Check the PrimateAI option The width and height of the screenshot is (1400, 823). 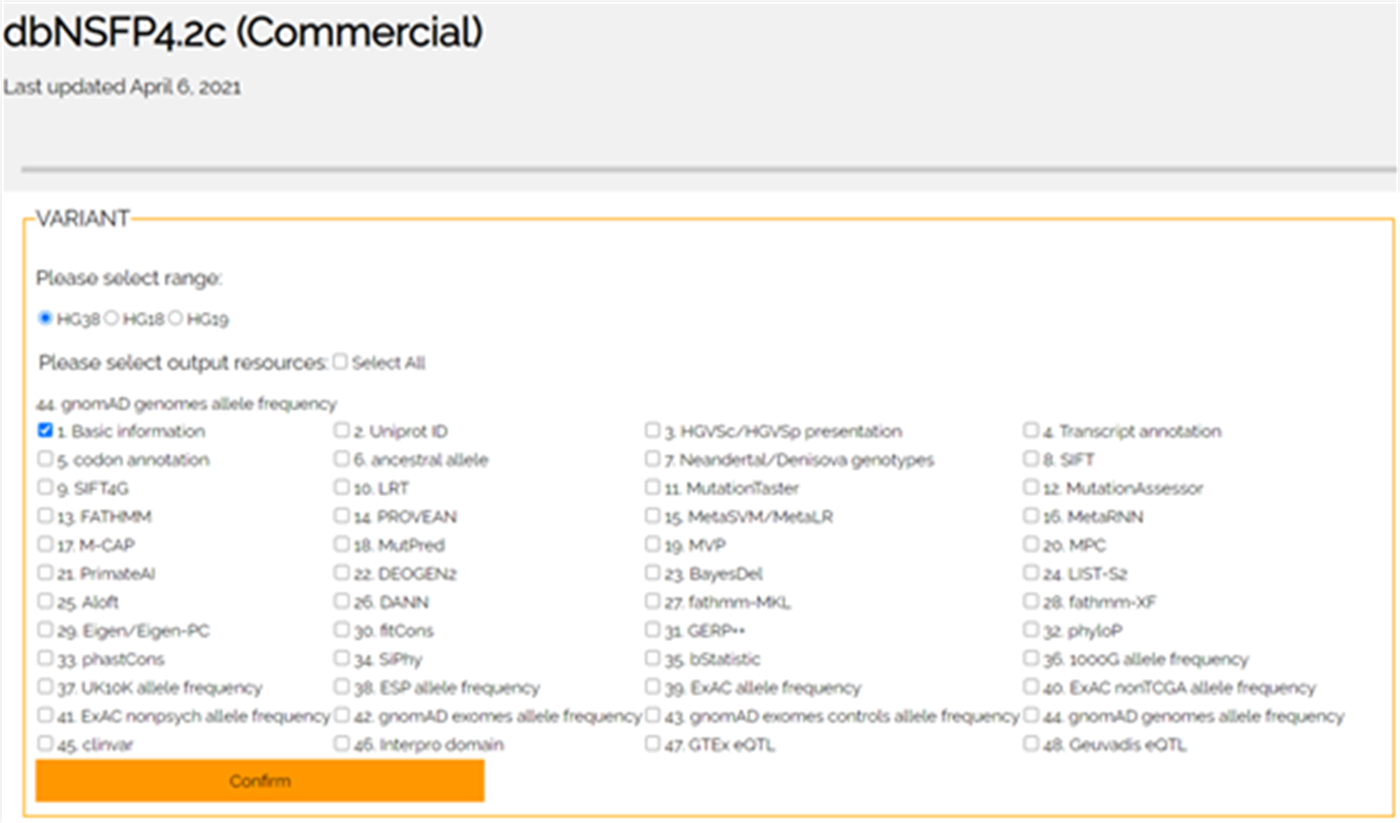45,573
